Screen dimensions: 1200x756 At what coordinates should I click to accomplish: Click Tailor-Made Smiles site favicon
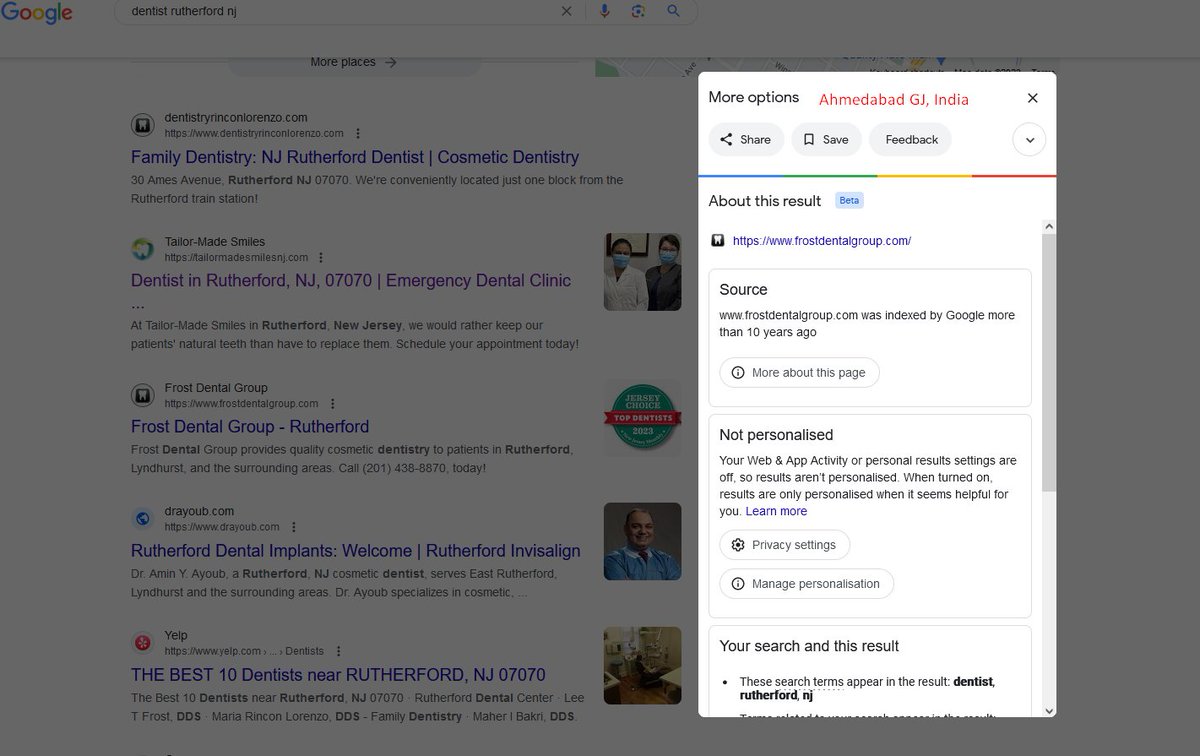[143, 249]
